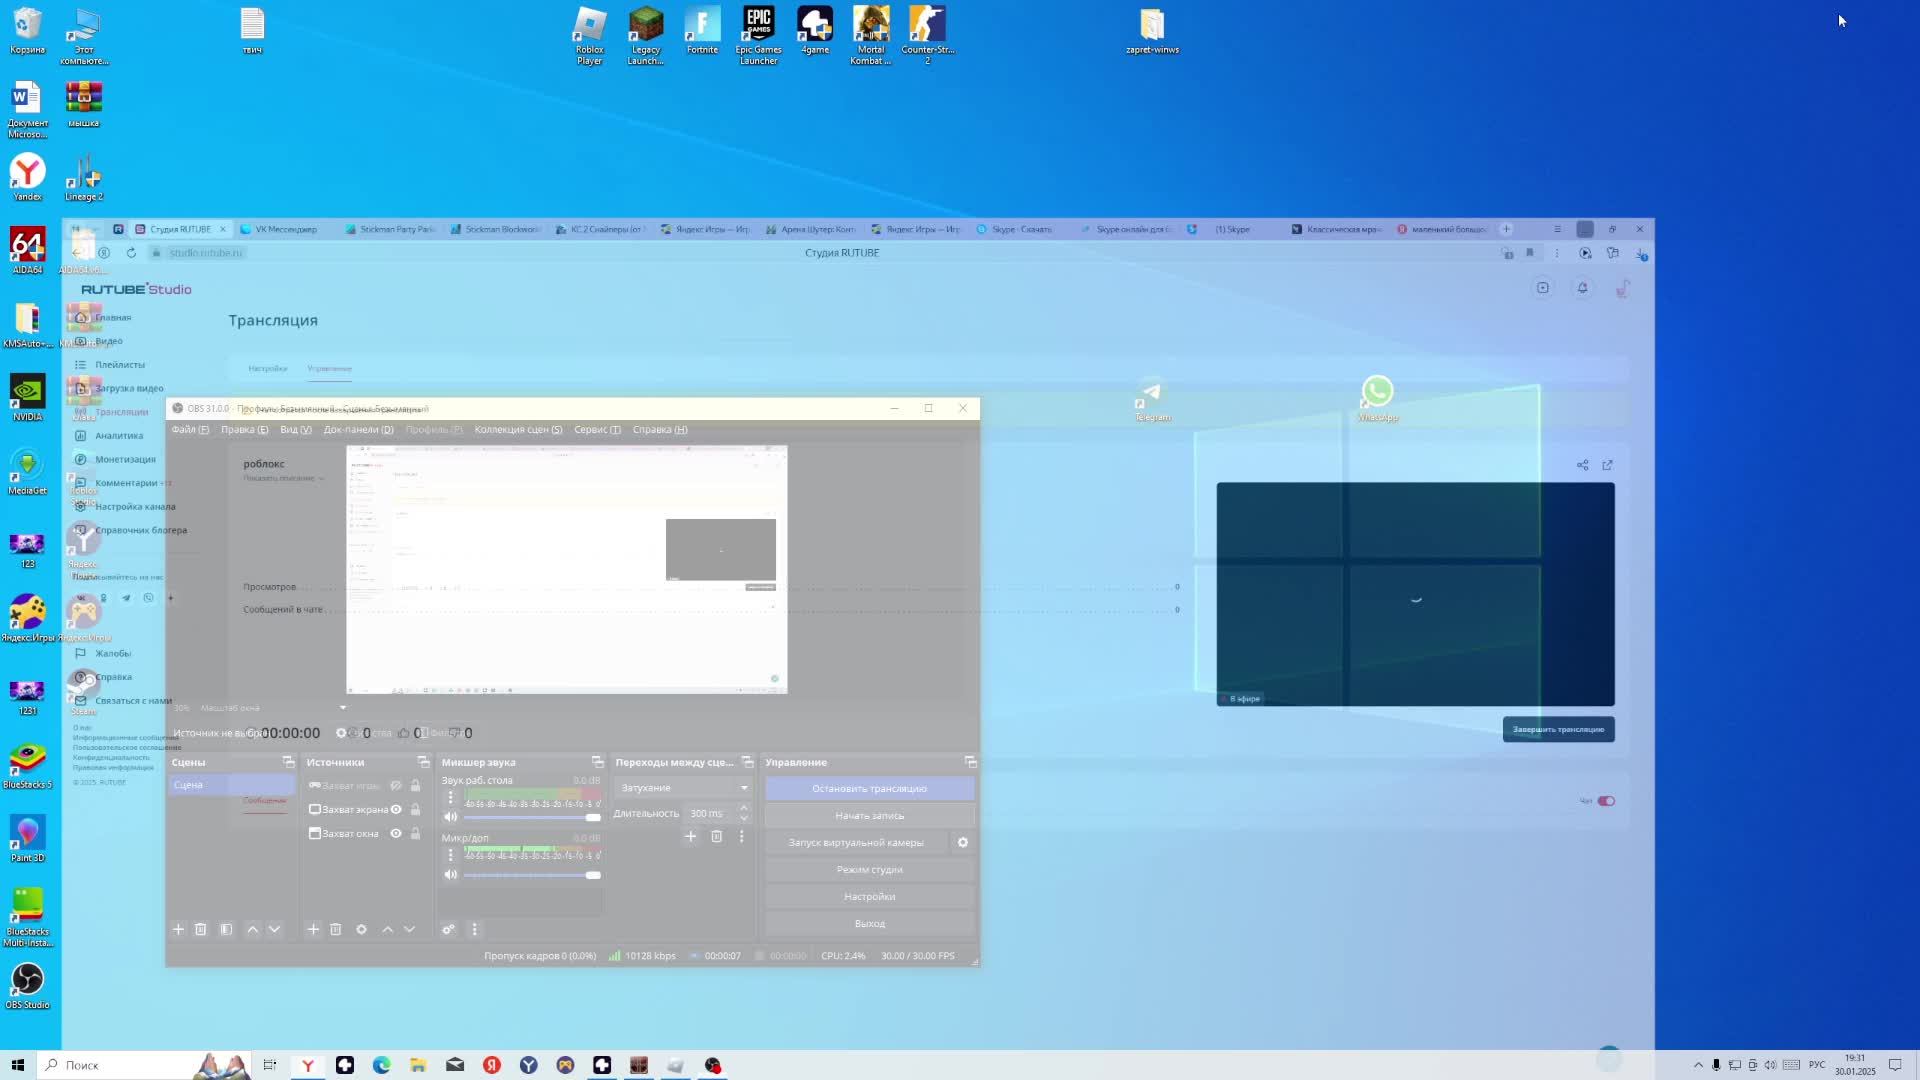
Task: Hide Захват экрана source eye icon
Action: (x=396, y=809)
